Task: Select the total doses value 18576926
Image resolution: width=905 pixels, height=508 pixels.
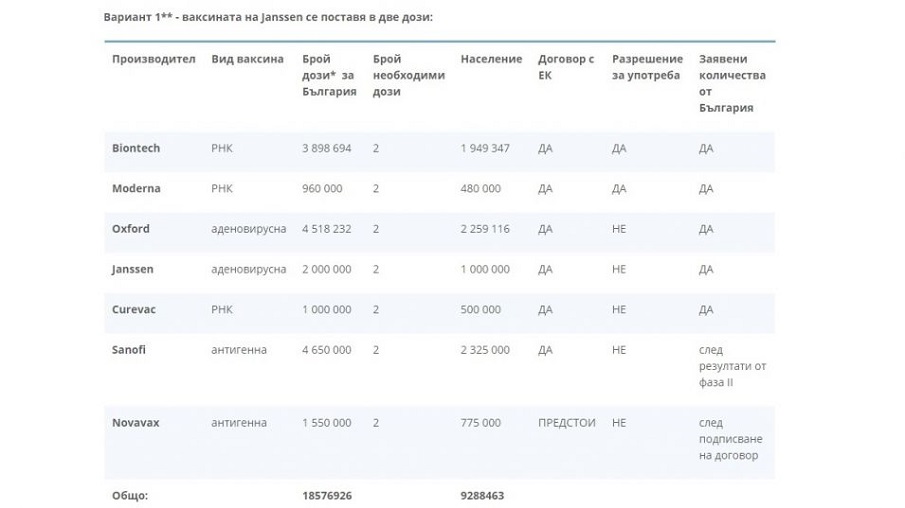Action: pos(327,495)
